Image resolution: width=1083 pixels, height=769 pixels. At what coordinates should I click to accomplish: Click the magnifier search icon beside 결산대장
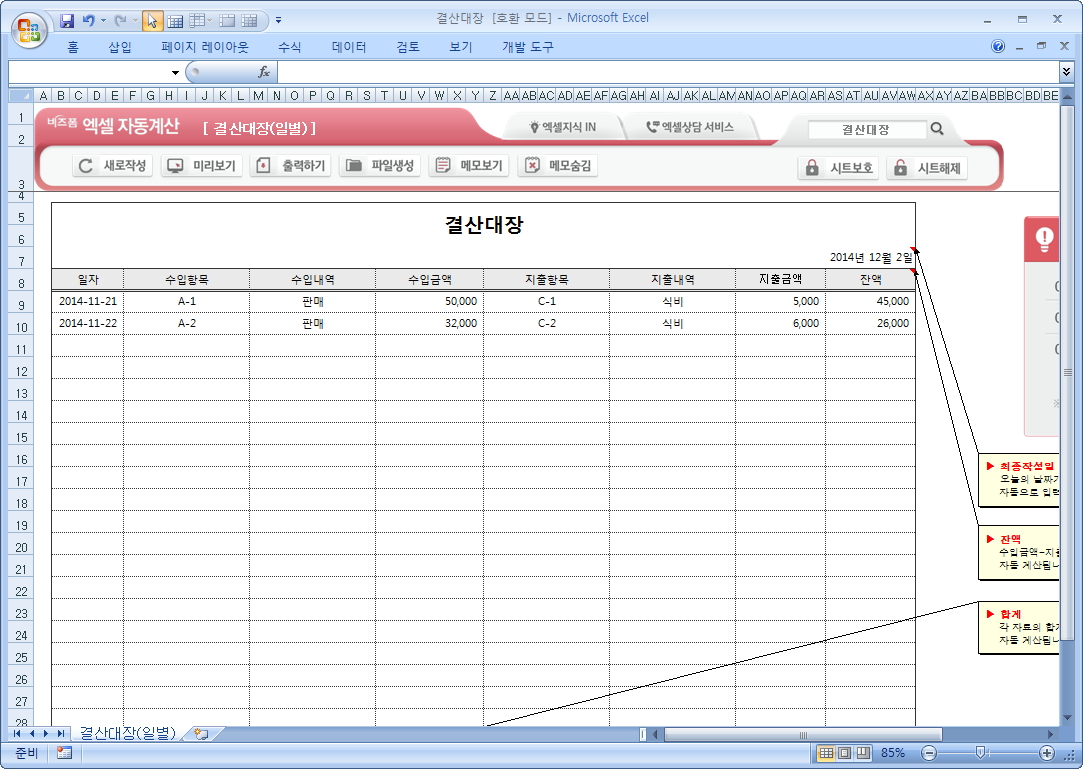[937, 129]
